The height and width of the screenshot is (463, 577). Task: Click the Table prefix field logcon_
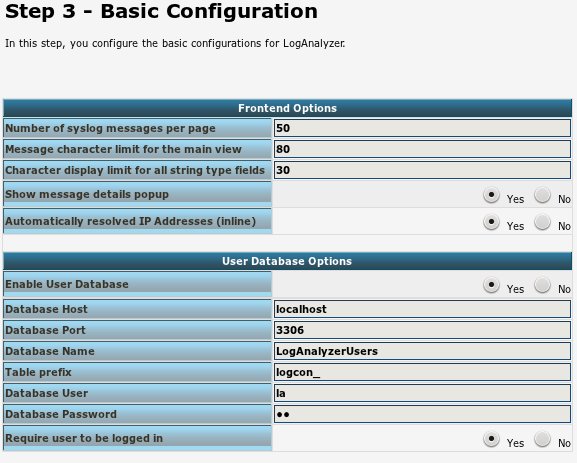click(x=422, y=372)
